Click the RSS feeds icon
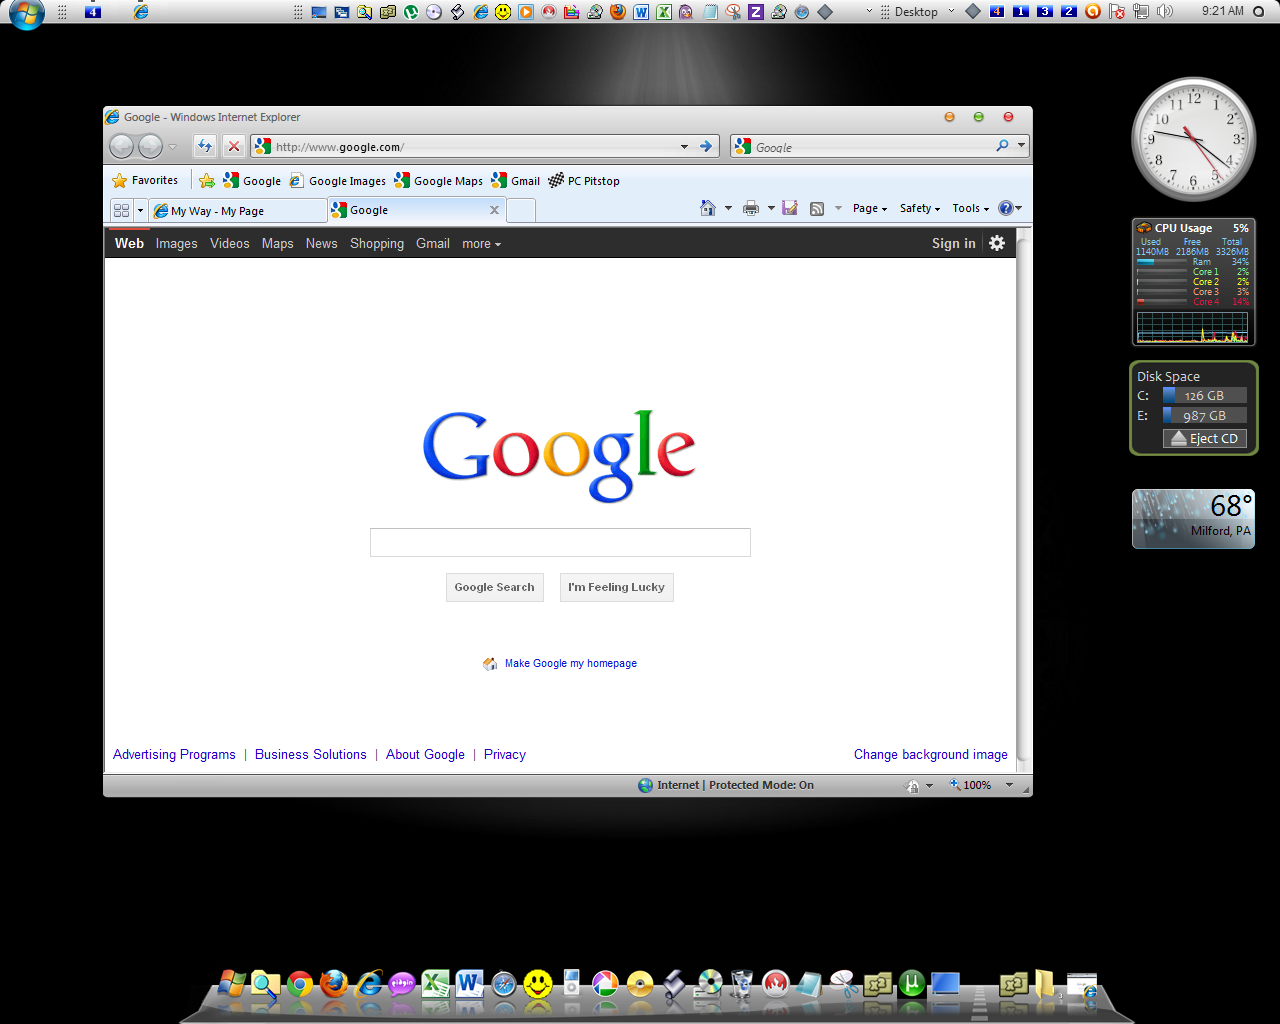The width and height of the screenshot is (1280, 1024). [x=817, y=208]
